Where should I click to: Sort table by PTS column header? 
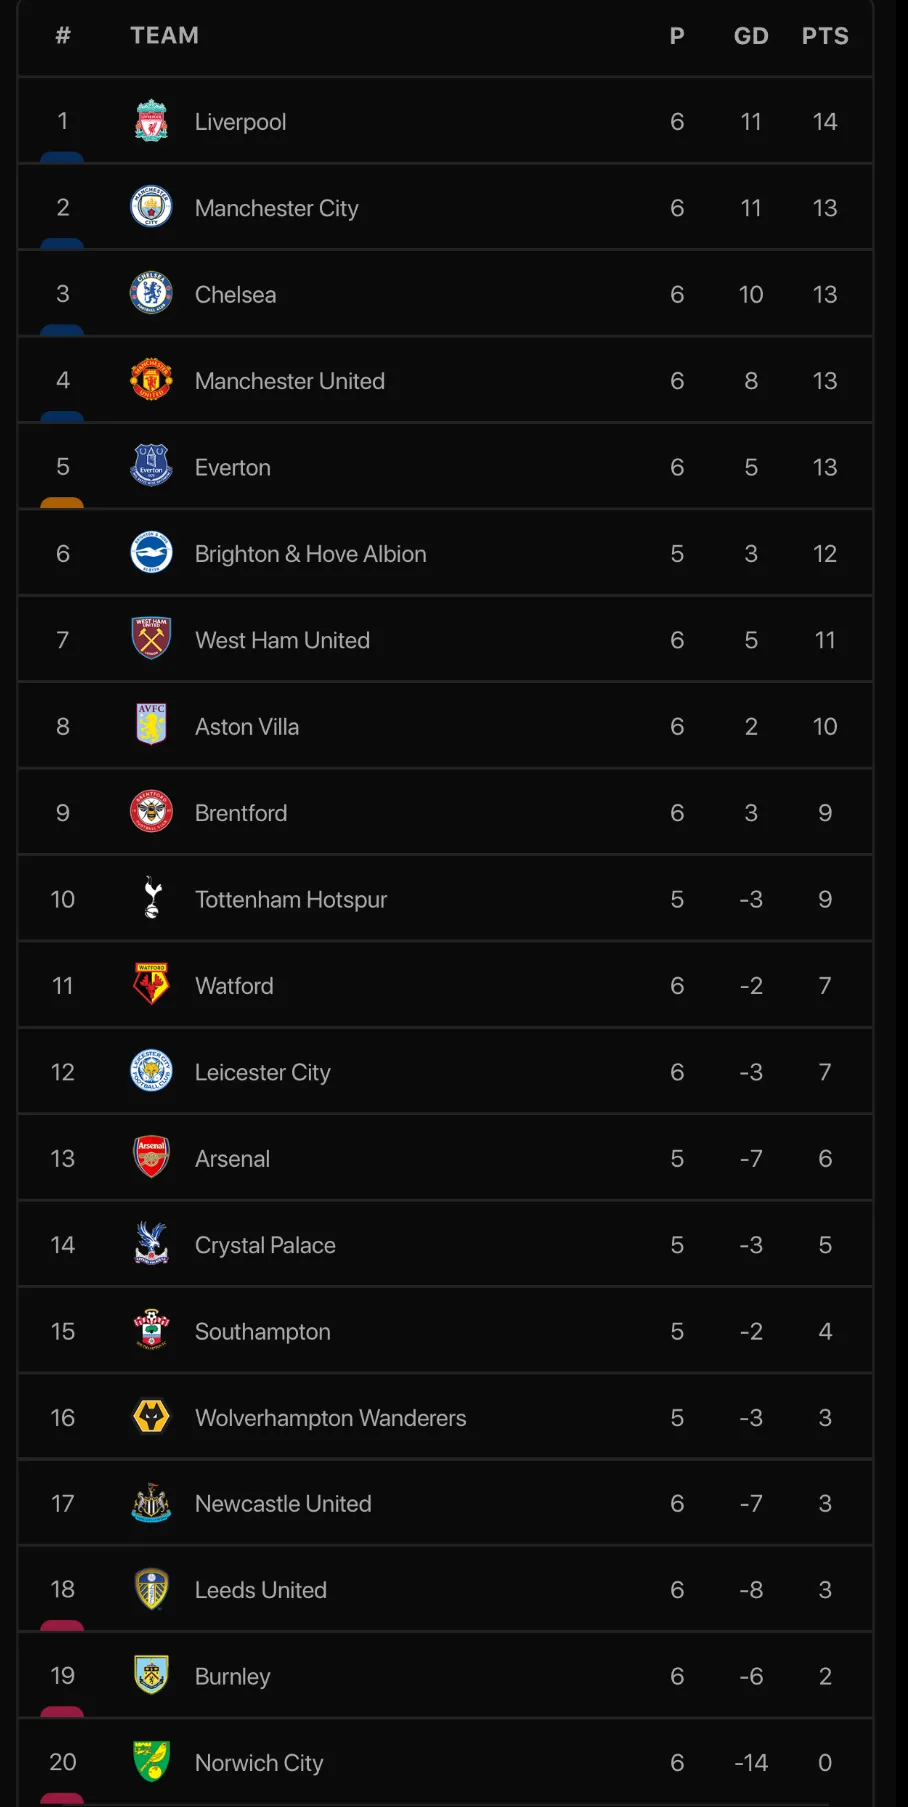[825, 36]
